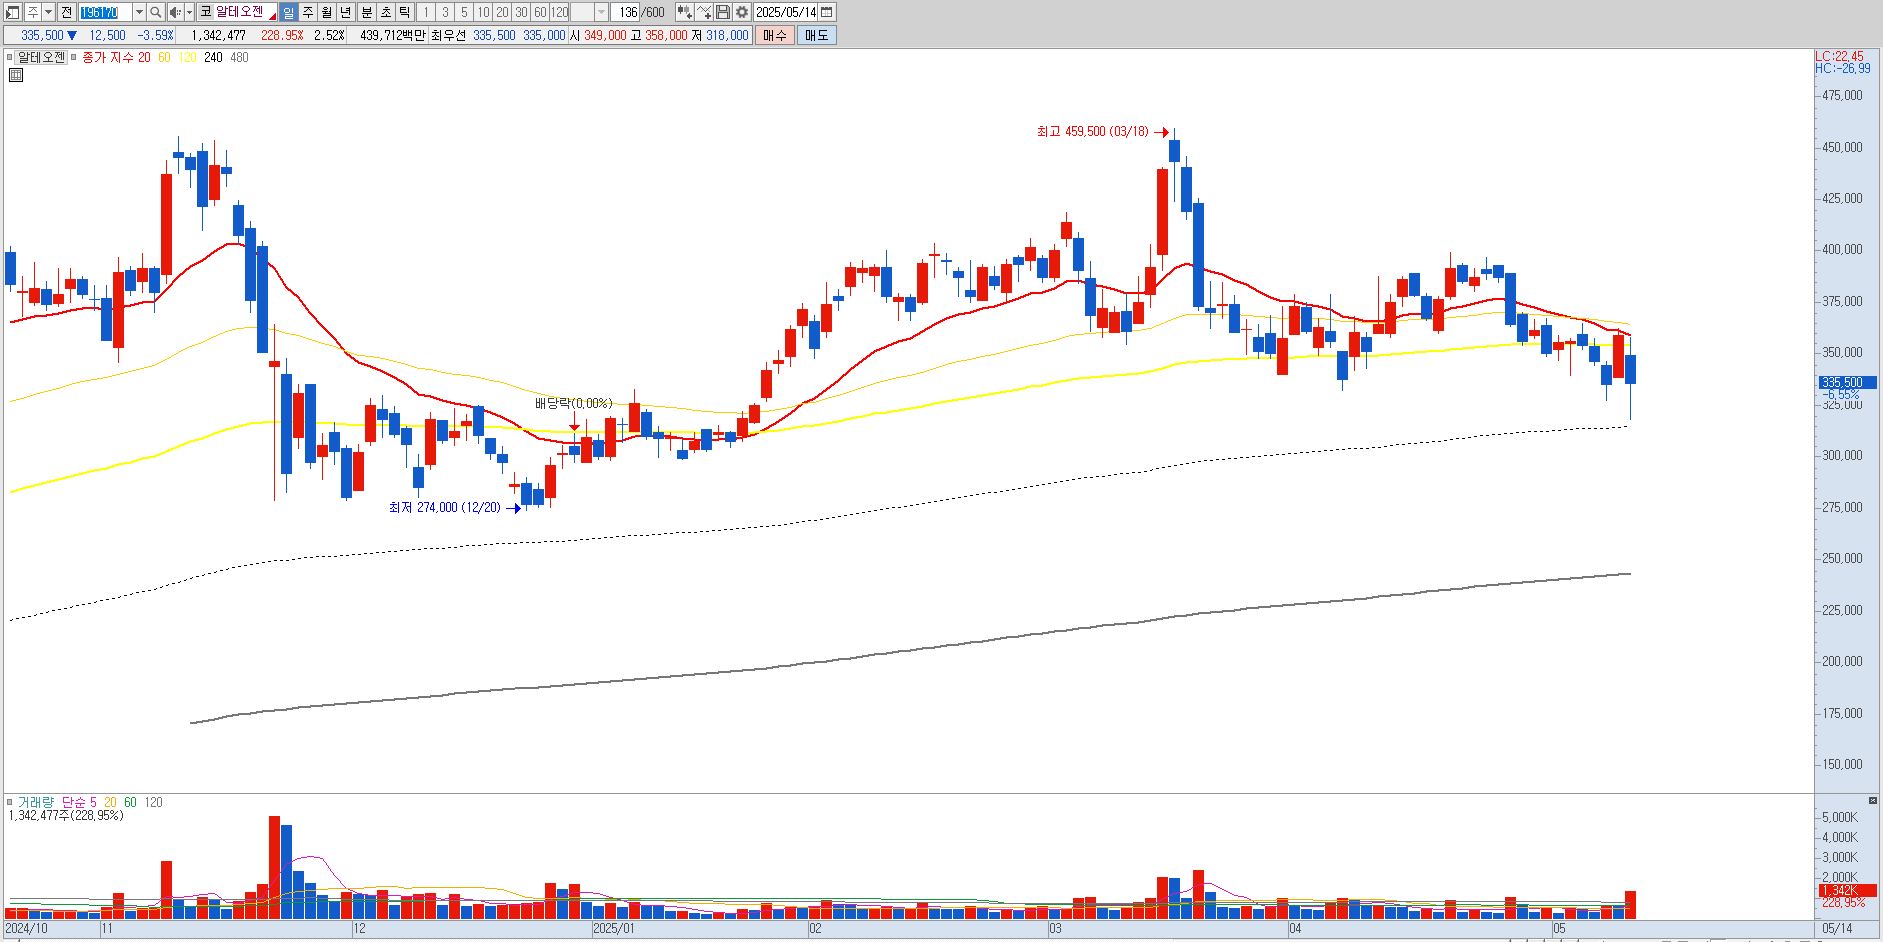The width and height of the screenshot is (1883, 942).
Task: Click the line tool icon beside save
Action: (x=703, y=12)
